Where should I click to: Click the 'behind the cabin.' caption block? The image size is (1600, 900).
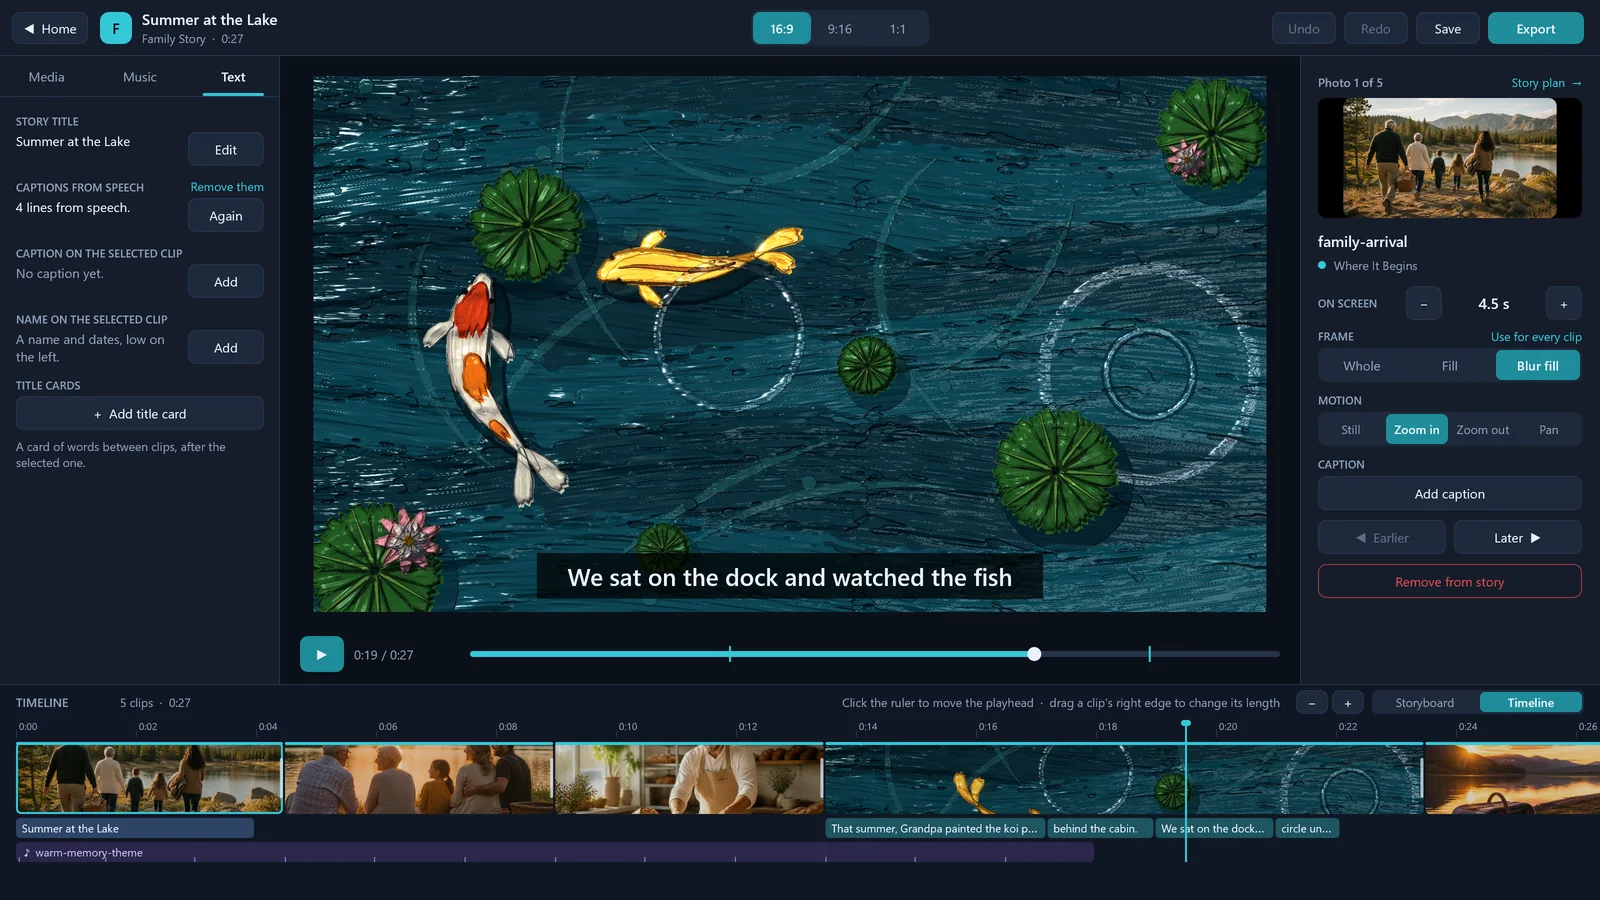tap(1100, 828)
